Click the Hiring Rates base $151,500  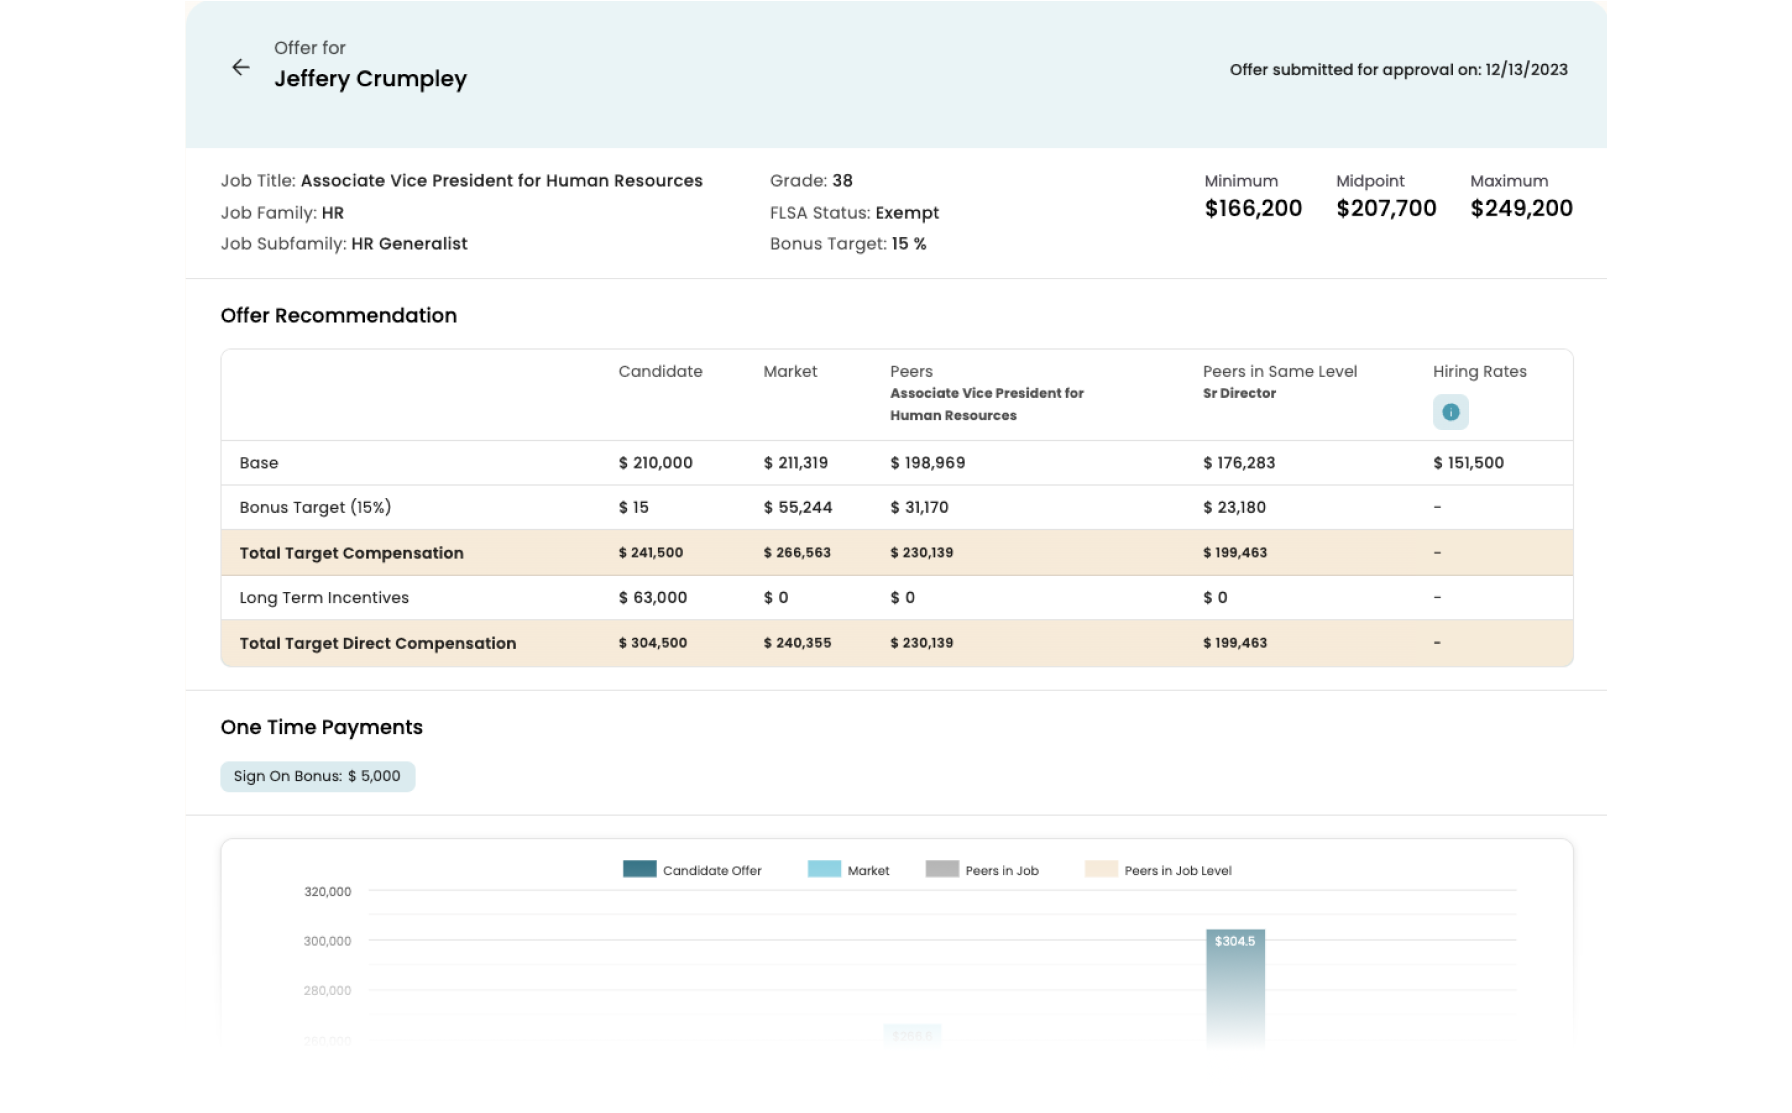click(1468, 463)
